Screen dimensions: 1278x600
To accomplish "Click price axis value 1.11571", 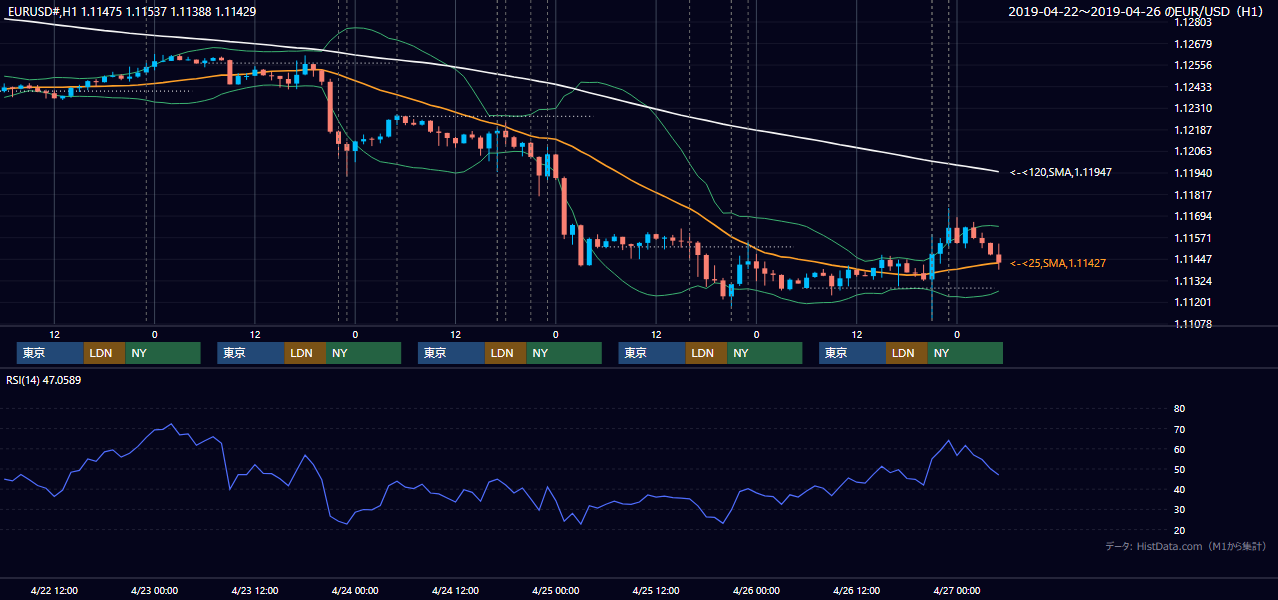I will [1194, 238].
